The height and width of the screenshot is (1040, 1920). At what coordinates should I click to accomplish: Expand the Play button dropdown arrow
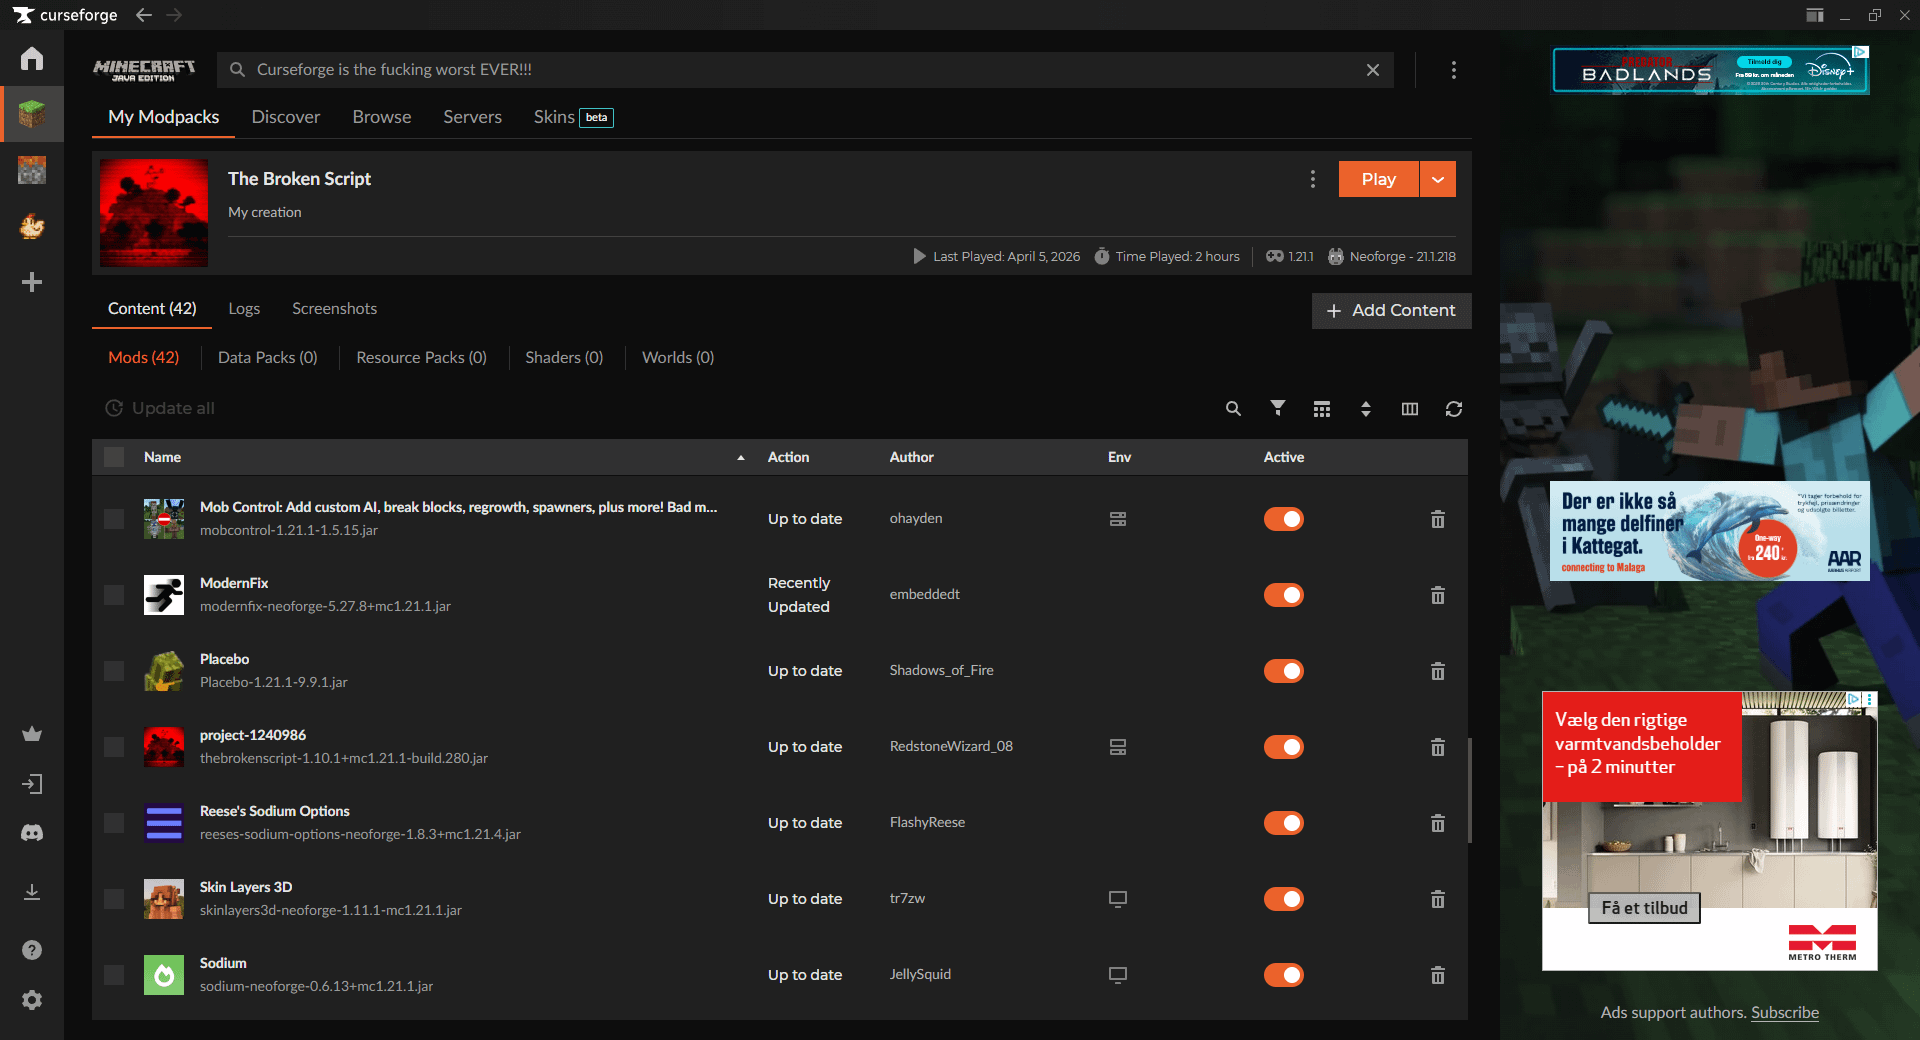tap(1438, 179)
